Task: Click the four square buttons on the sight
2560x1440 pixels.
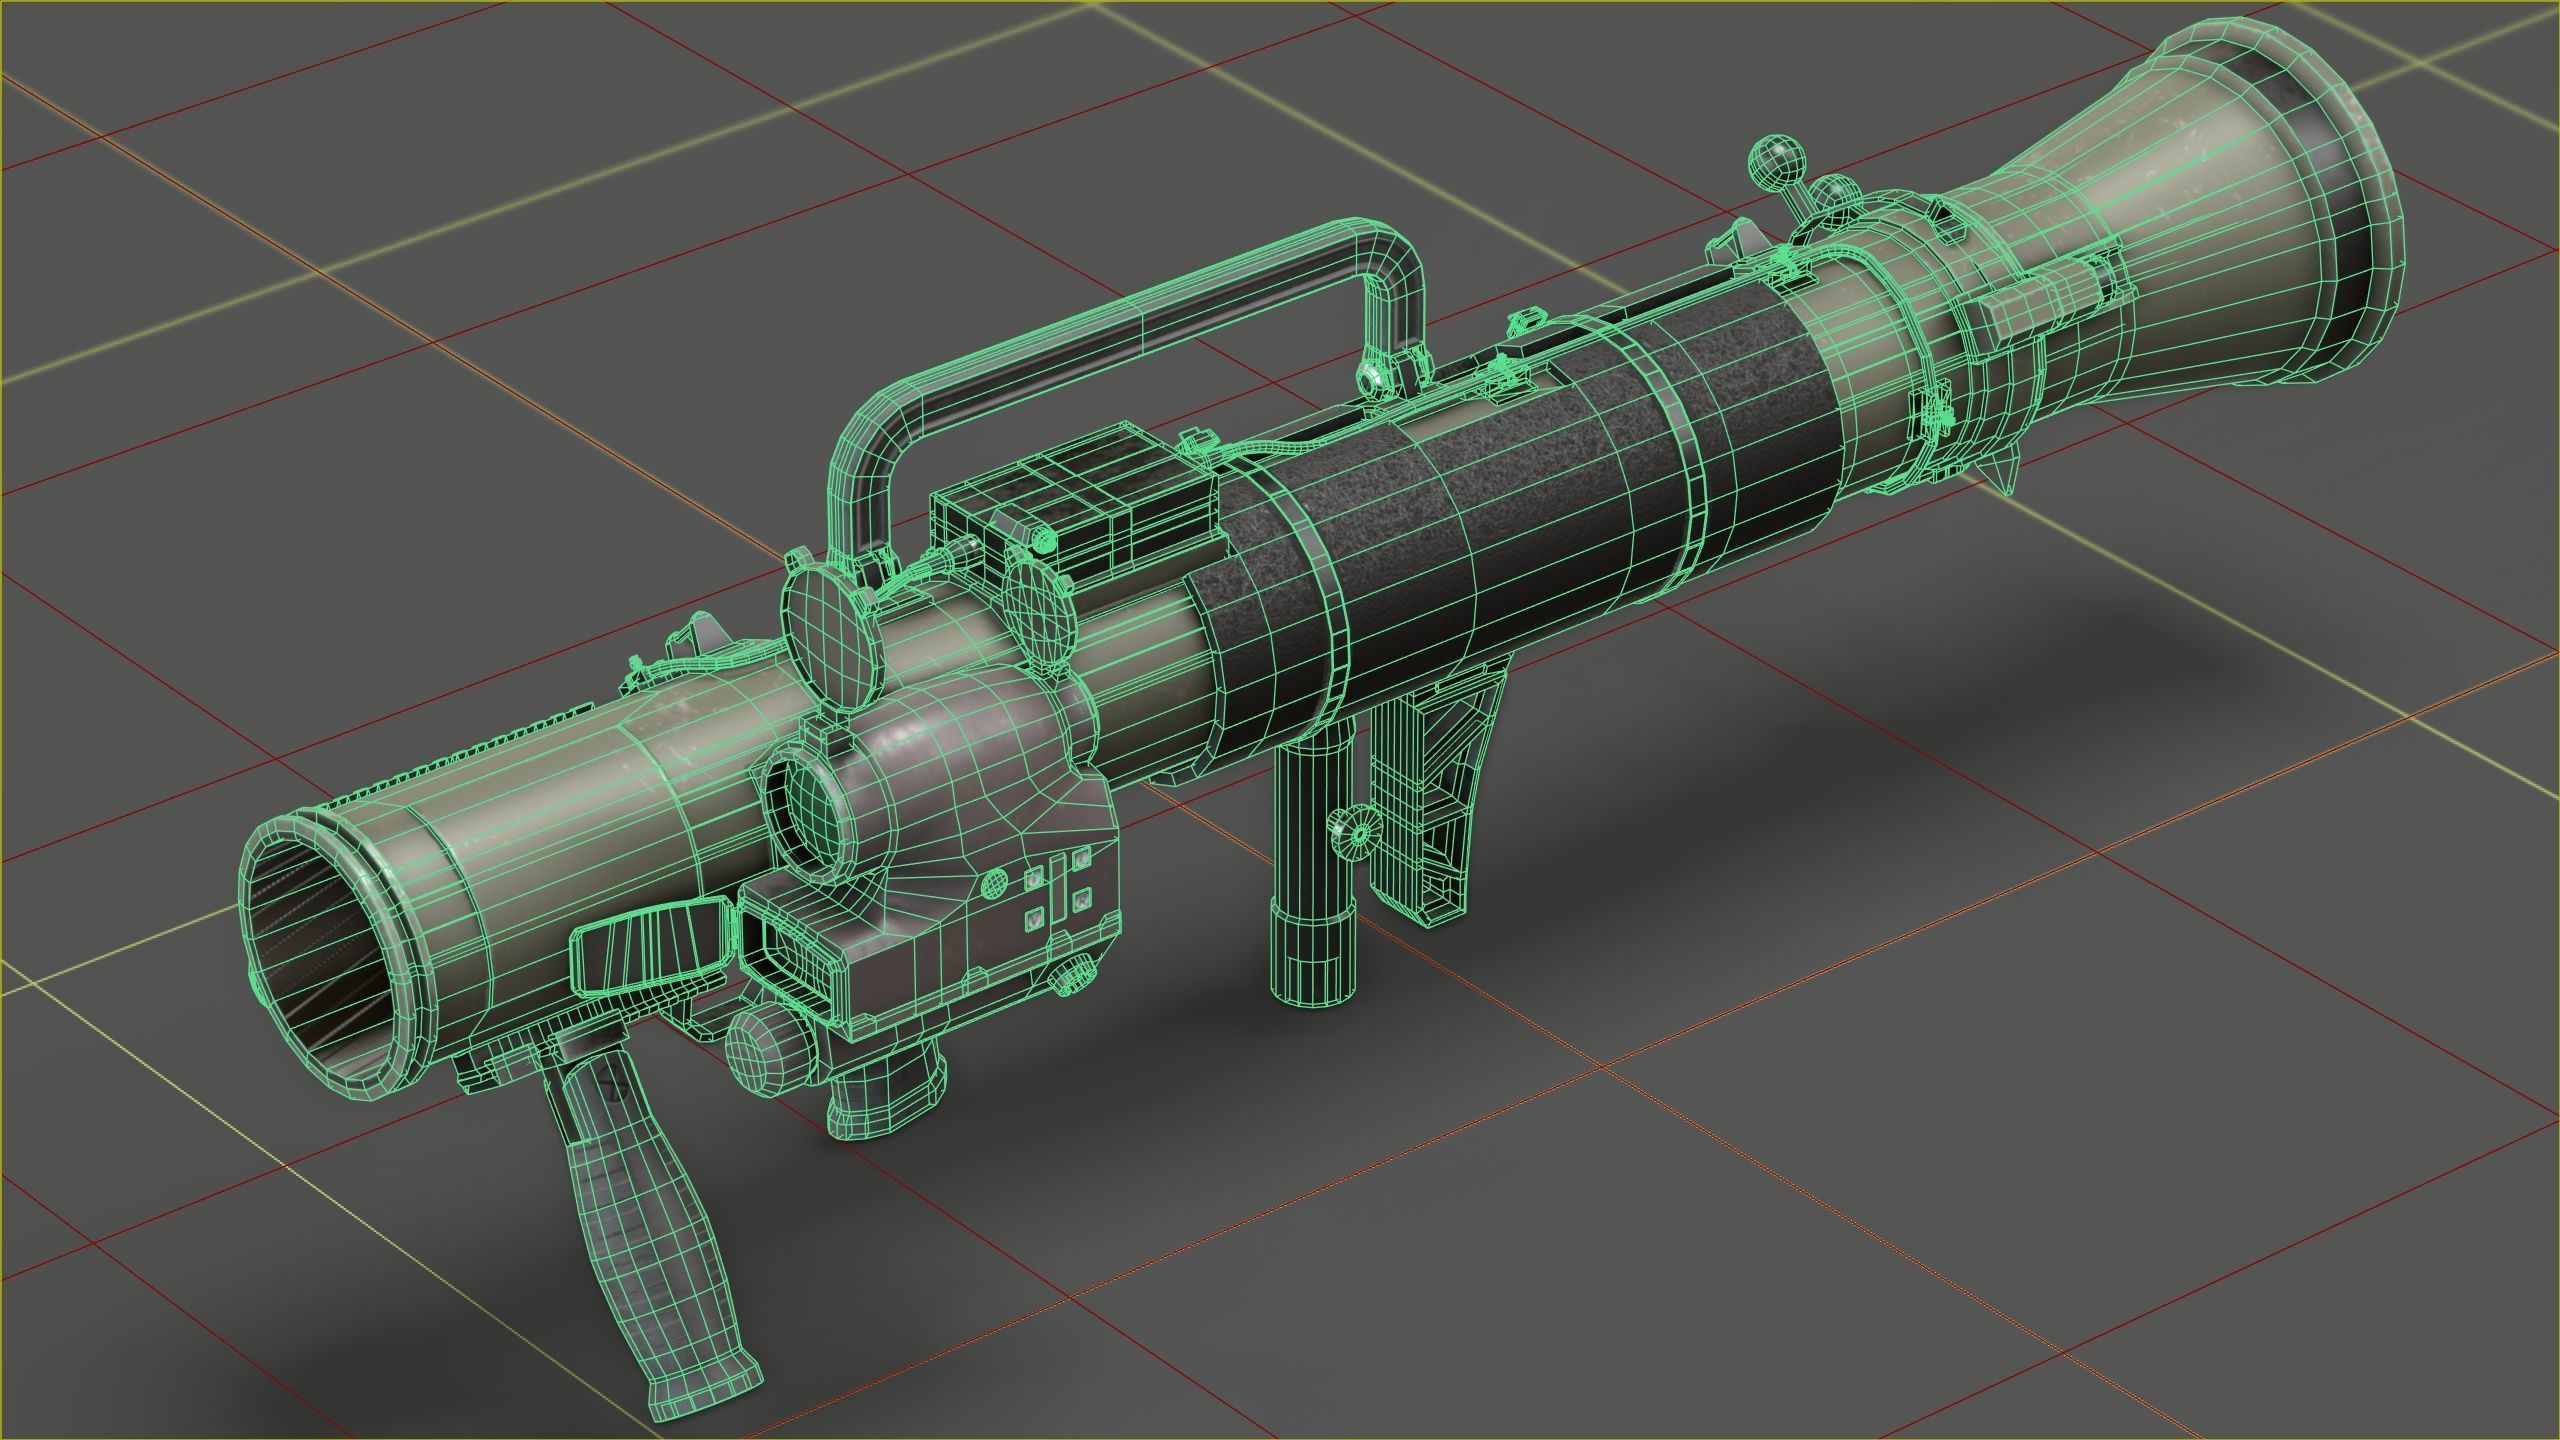Action: coord(1056,890)
